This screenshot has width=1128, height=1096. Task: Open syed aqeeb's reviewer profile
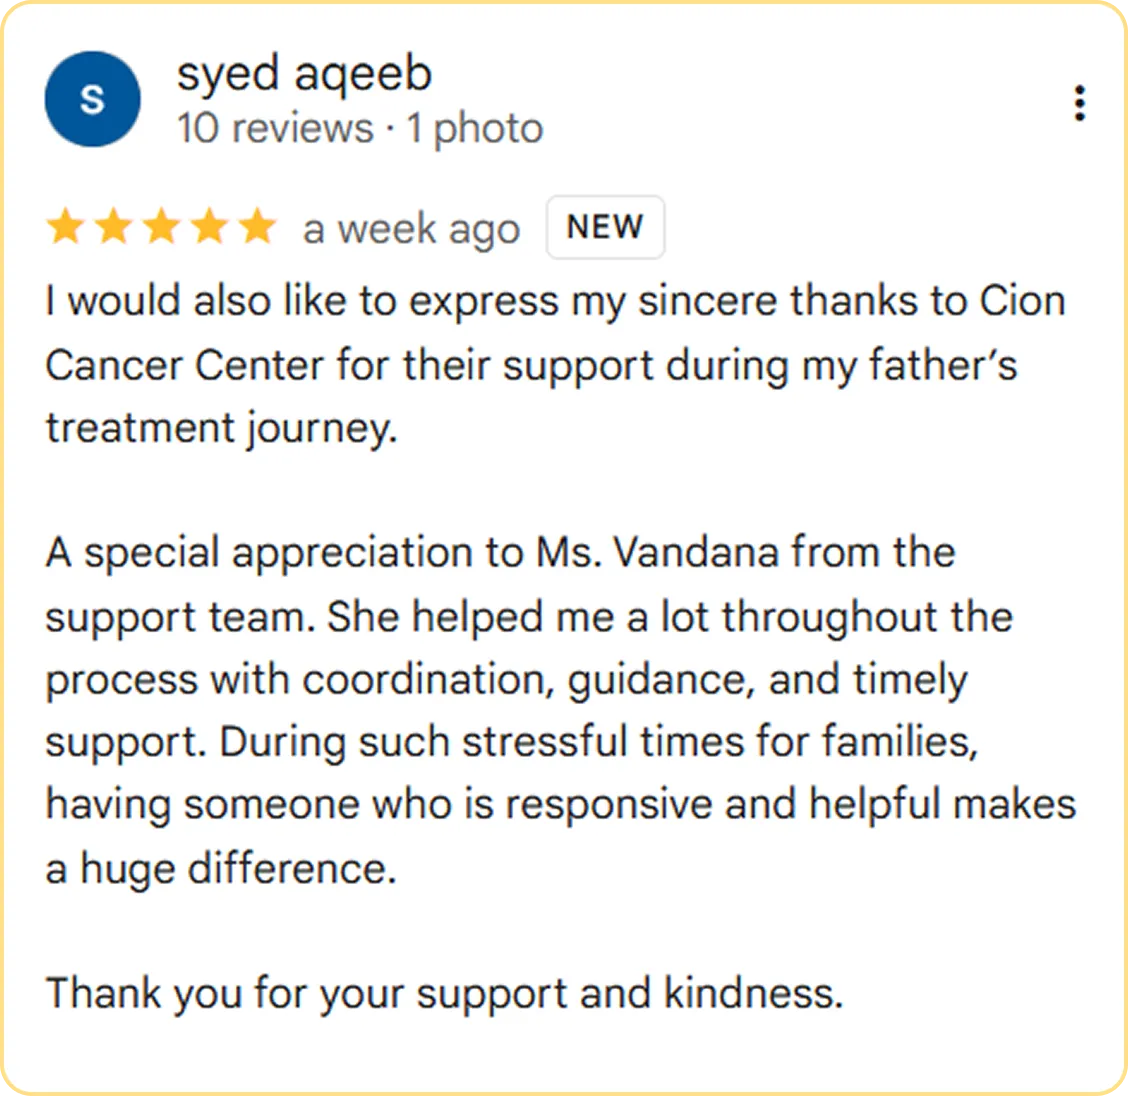[303, 72]
